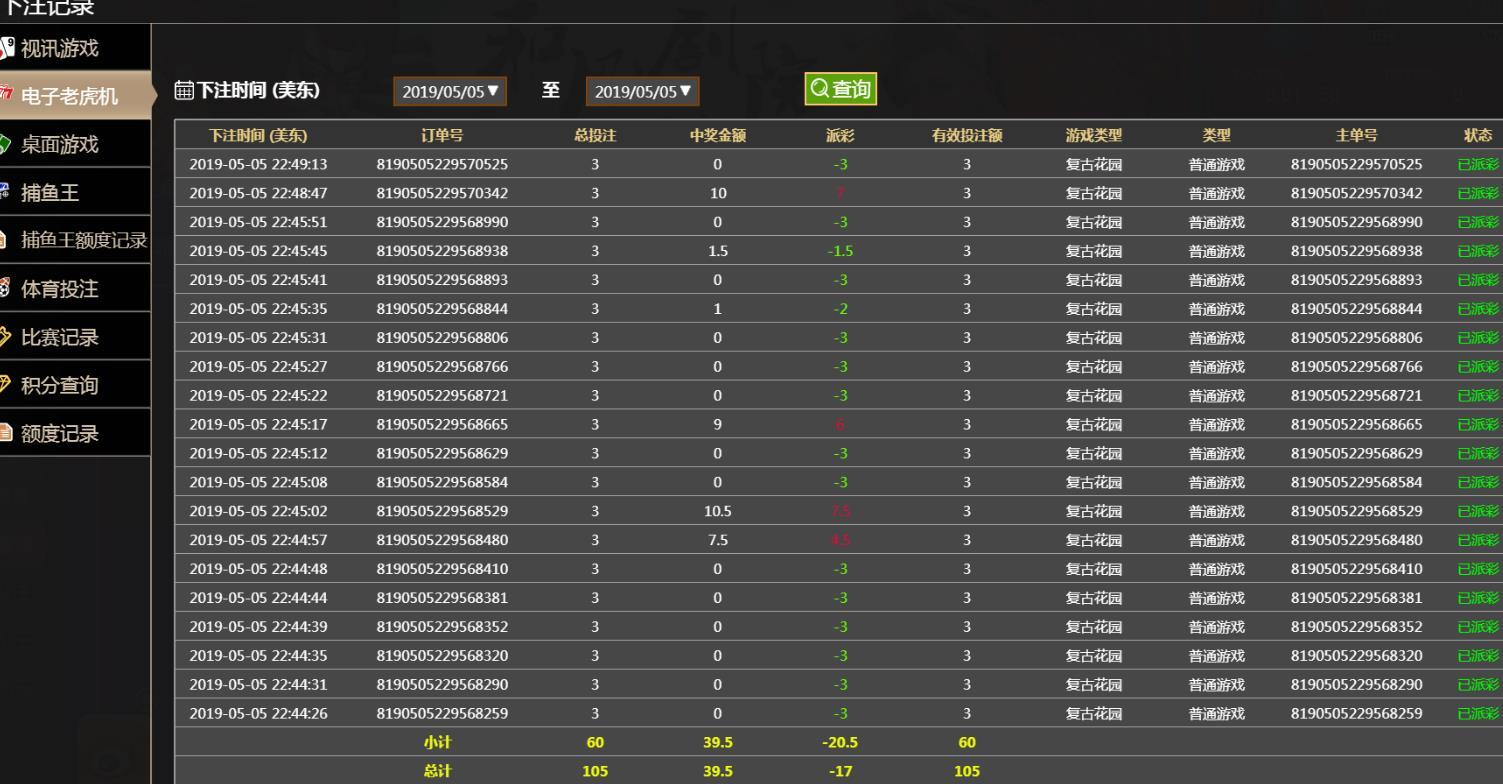Click the -2 payout cell
1503x784 pixels.
pyautogui.click(x=840, y=309)
